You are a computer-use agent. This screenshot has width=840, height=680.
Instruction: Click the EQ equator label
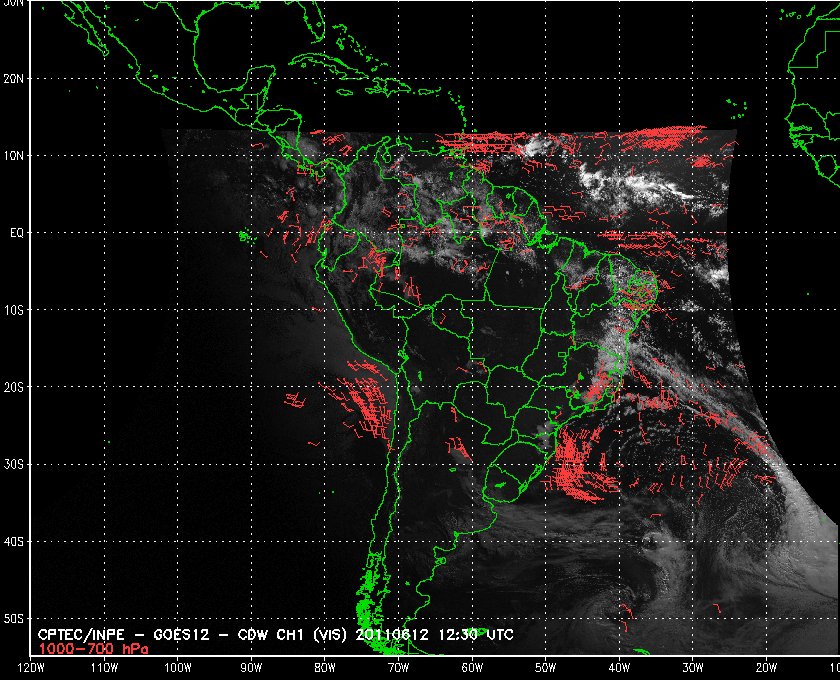(17, 233)
